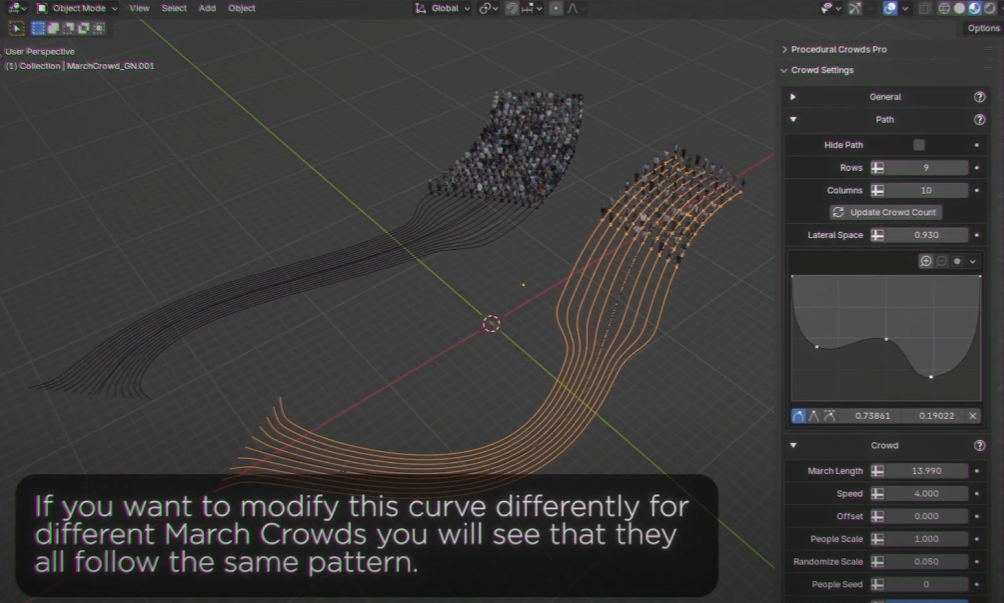Open the Select menu
The image size is (1004, 603).
[x=174, y=8]
